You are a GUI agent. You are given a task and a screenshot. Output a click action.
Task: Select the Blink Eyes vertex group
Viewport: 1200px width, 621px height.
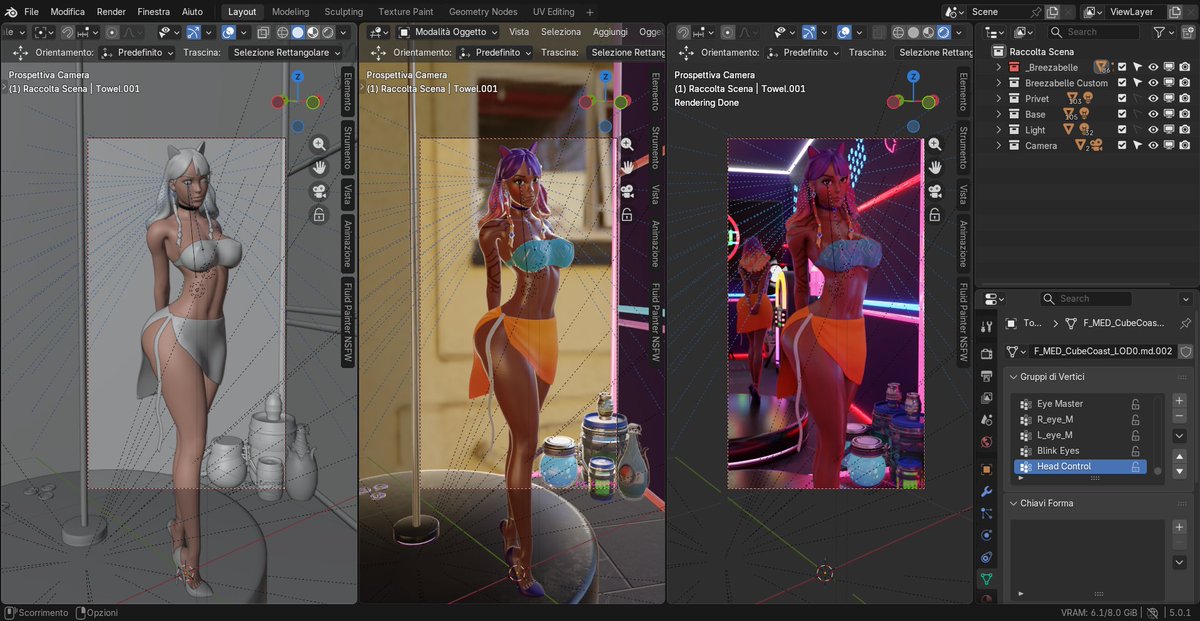[x=1058, y=451]
